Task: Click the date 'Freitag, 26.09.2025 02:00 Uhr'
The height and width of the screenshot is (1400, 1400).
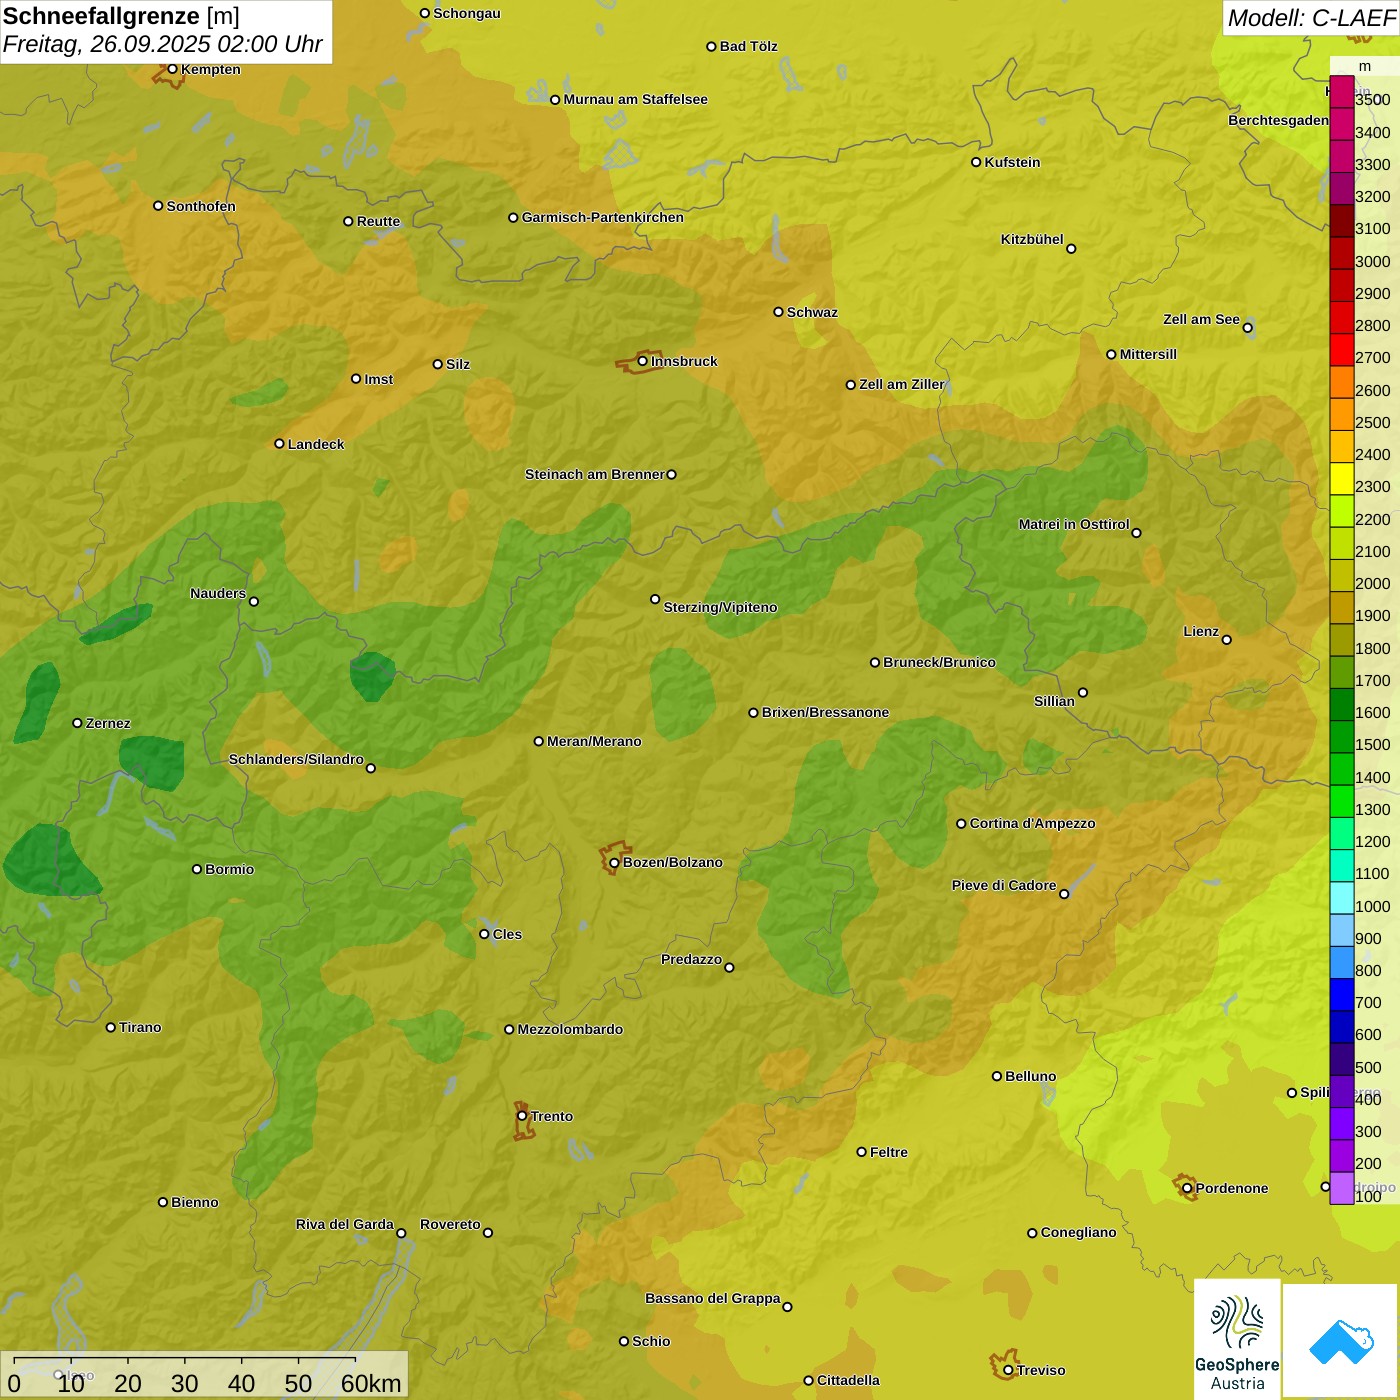Action: pyautogui.click(x=163, y=44)
